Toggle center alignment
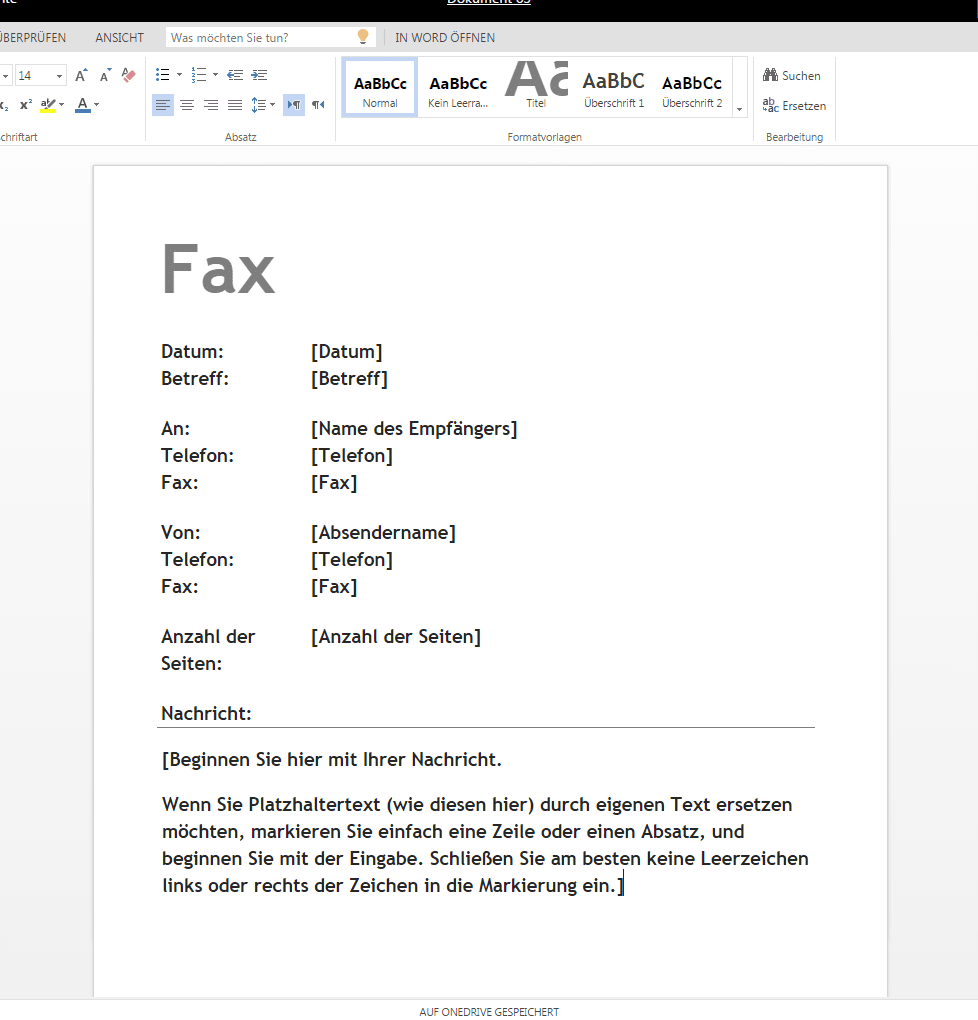This screenshot has width=978, height=1020. [x=187, y=105]
